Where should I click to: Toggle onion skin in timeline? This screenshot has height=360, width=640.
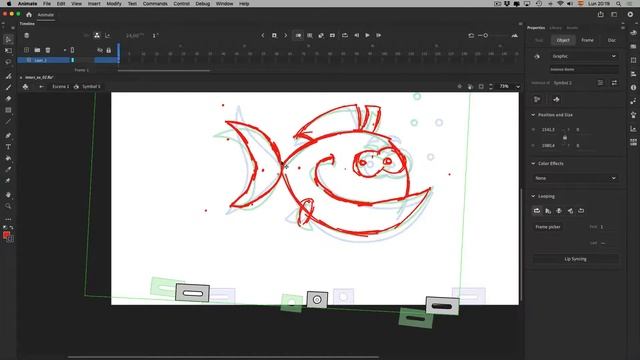tap(298, 36)
